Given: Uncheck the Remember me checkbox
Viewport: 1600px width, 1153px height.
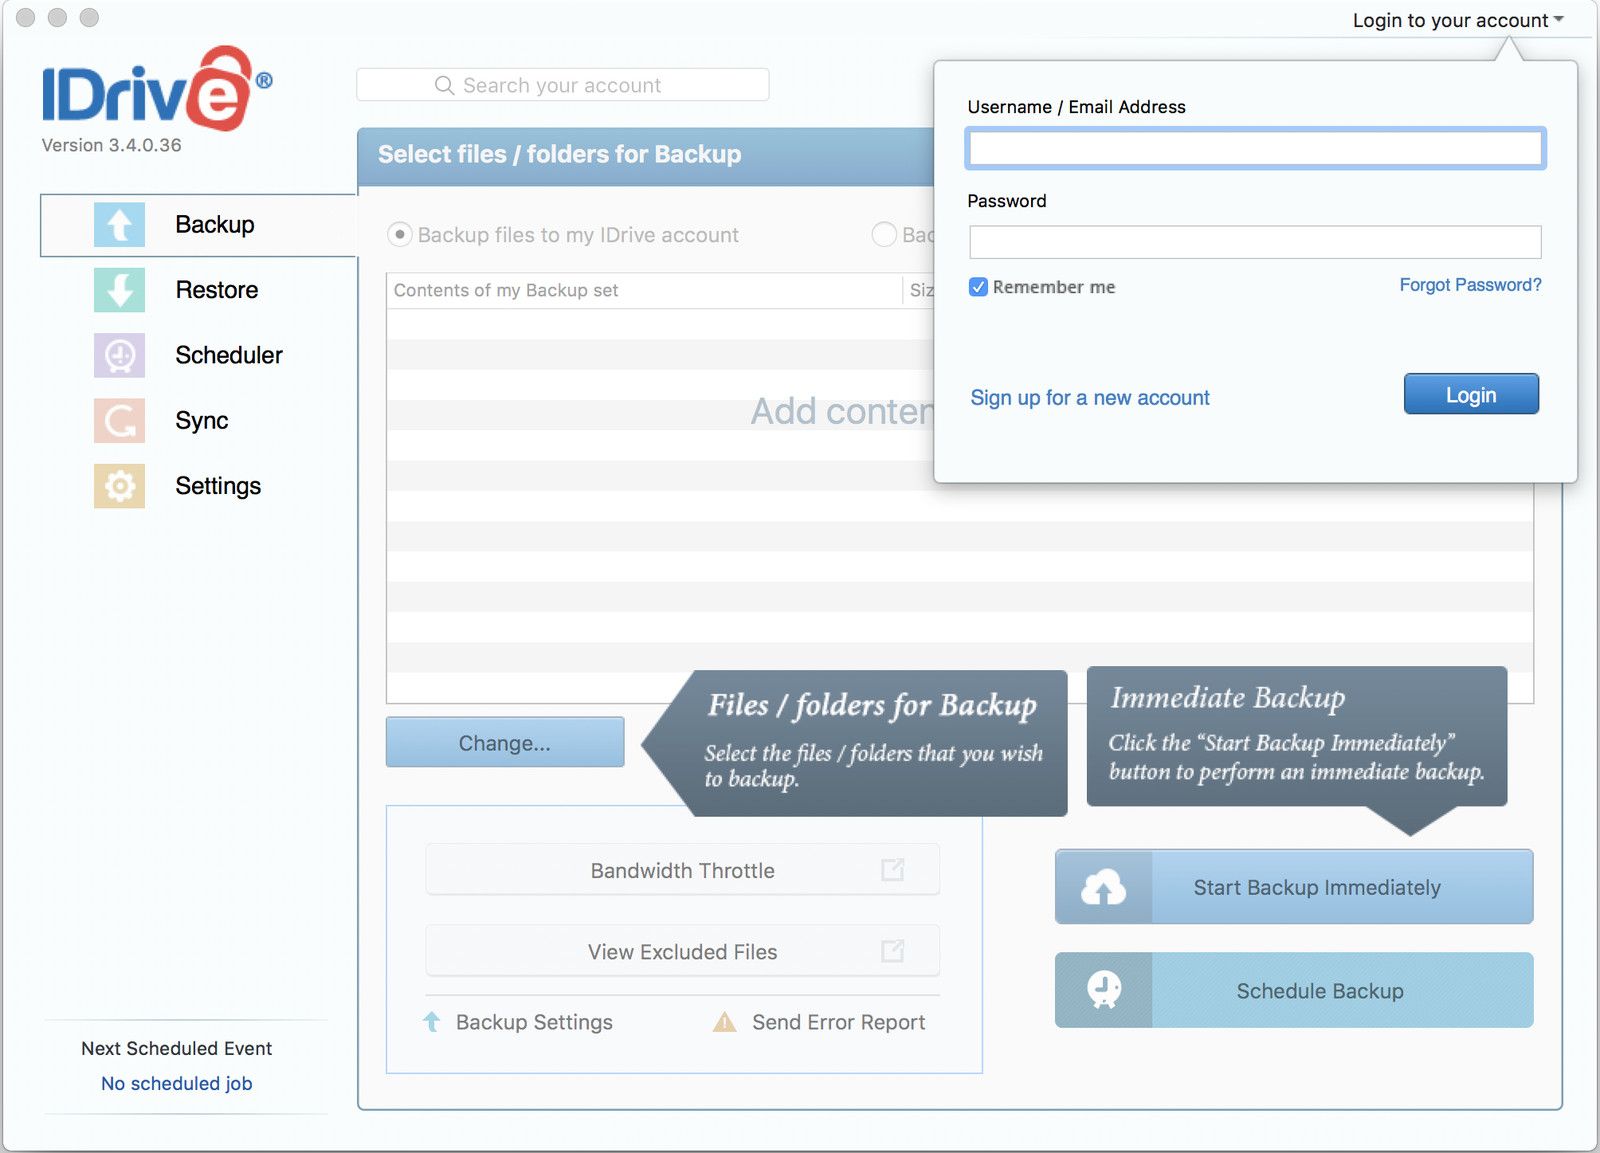Looking at the screenshot, I should click(978, 287).
